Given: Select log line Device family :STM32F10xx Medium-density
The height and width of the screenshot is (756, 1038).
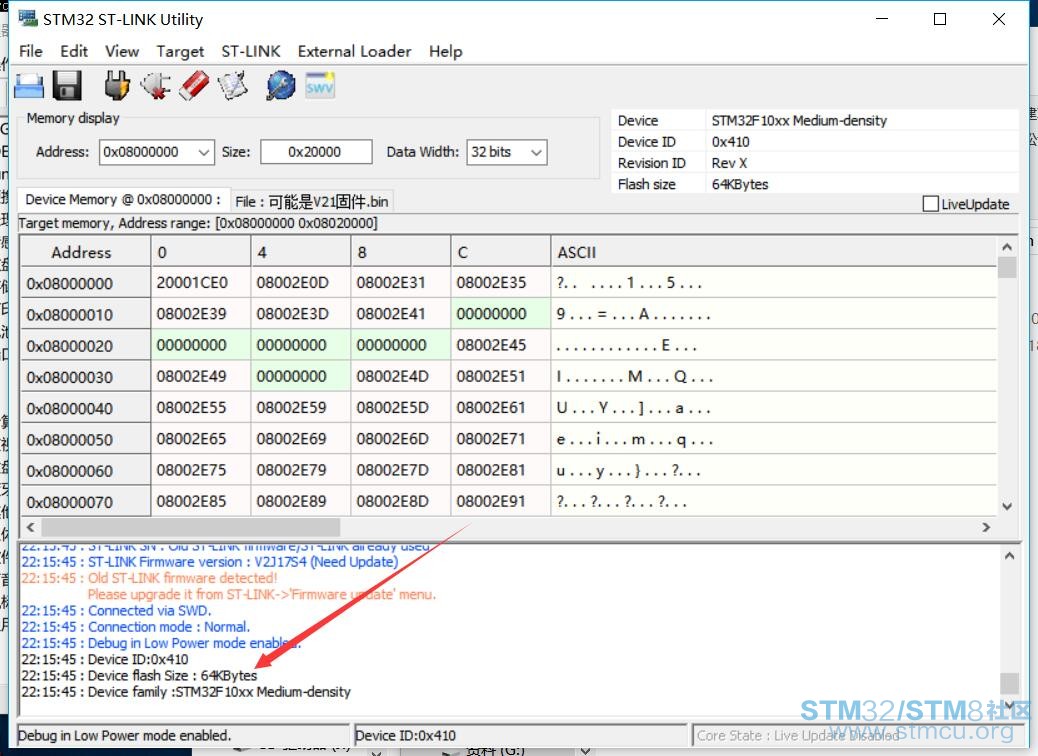Looking at the screenshot, I should [x=186, y=692].
